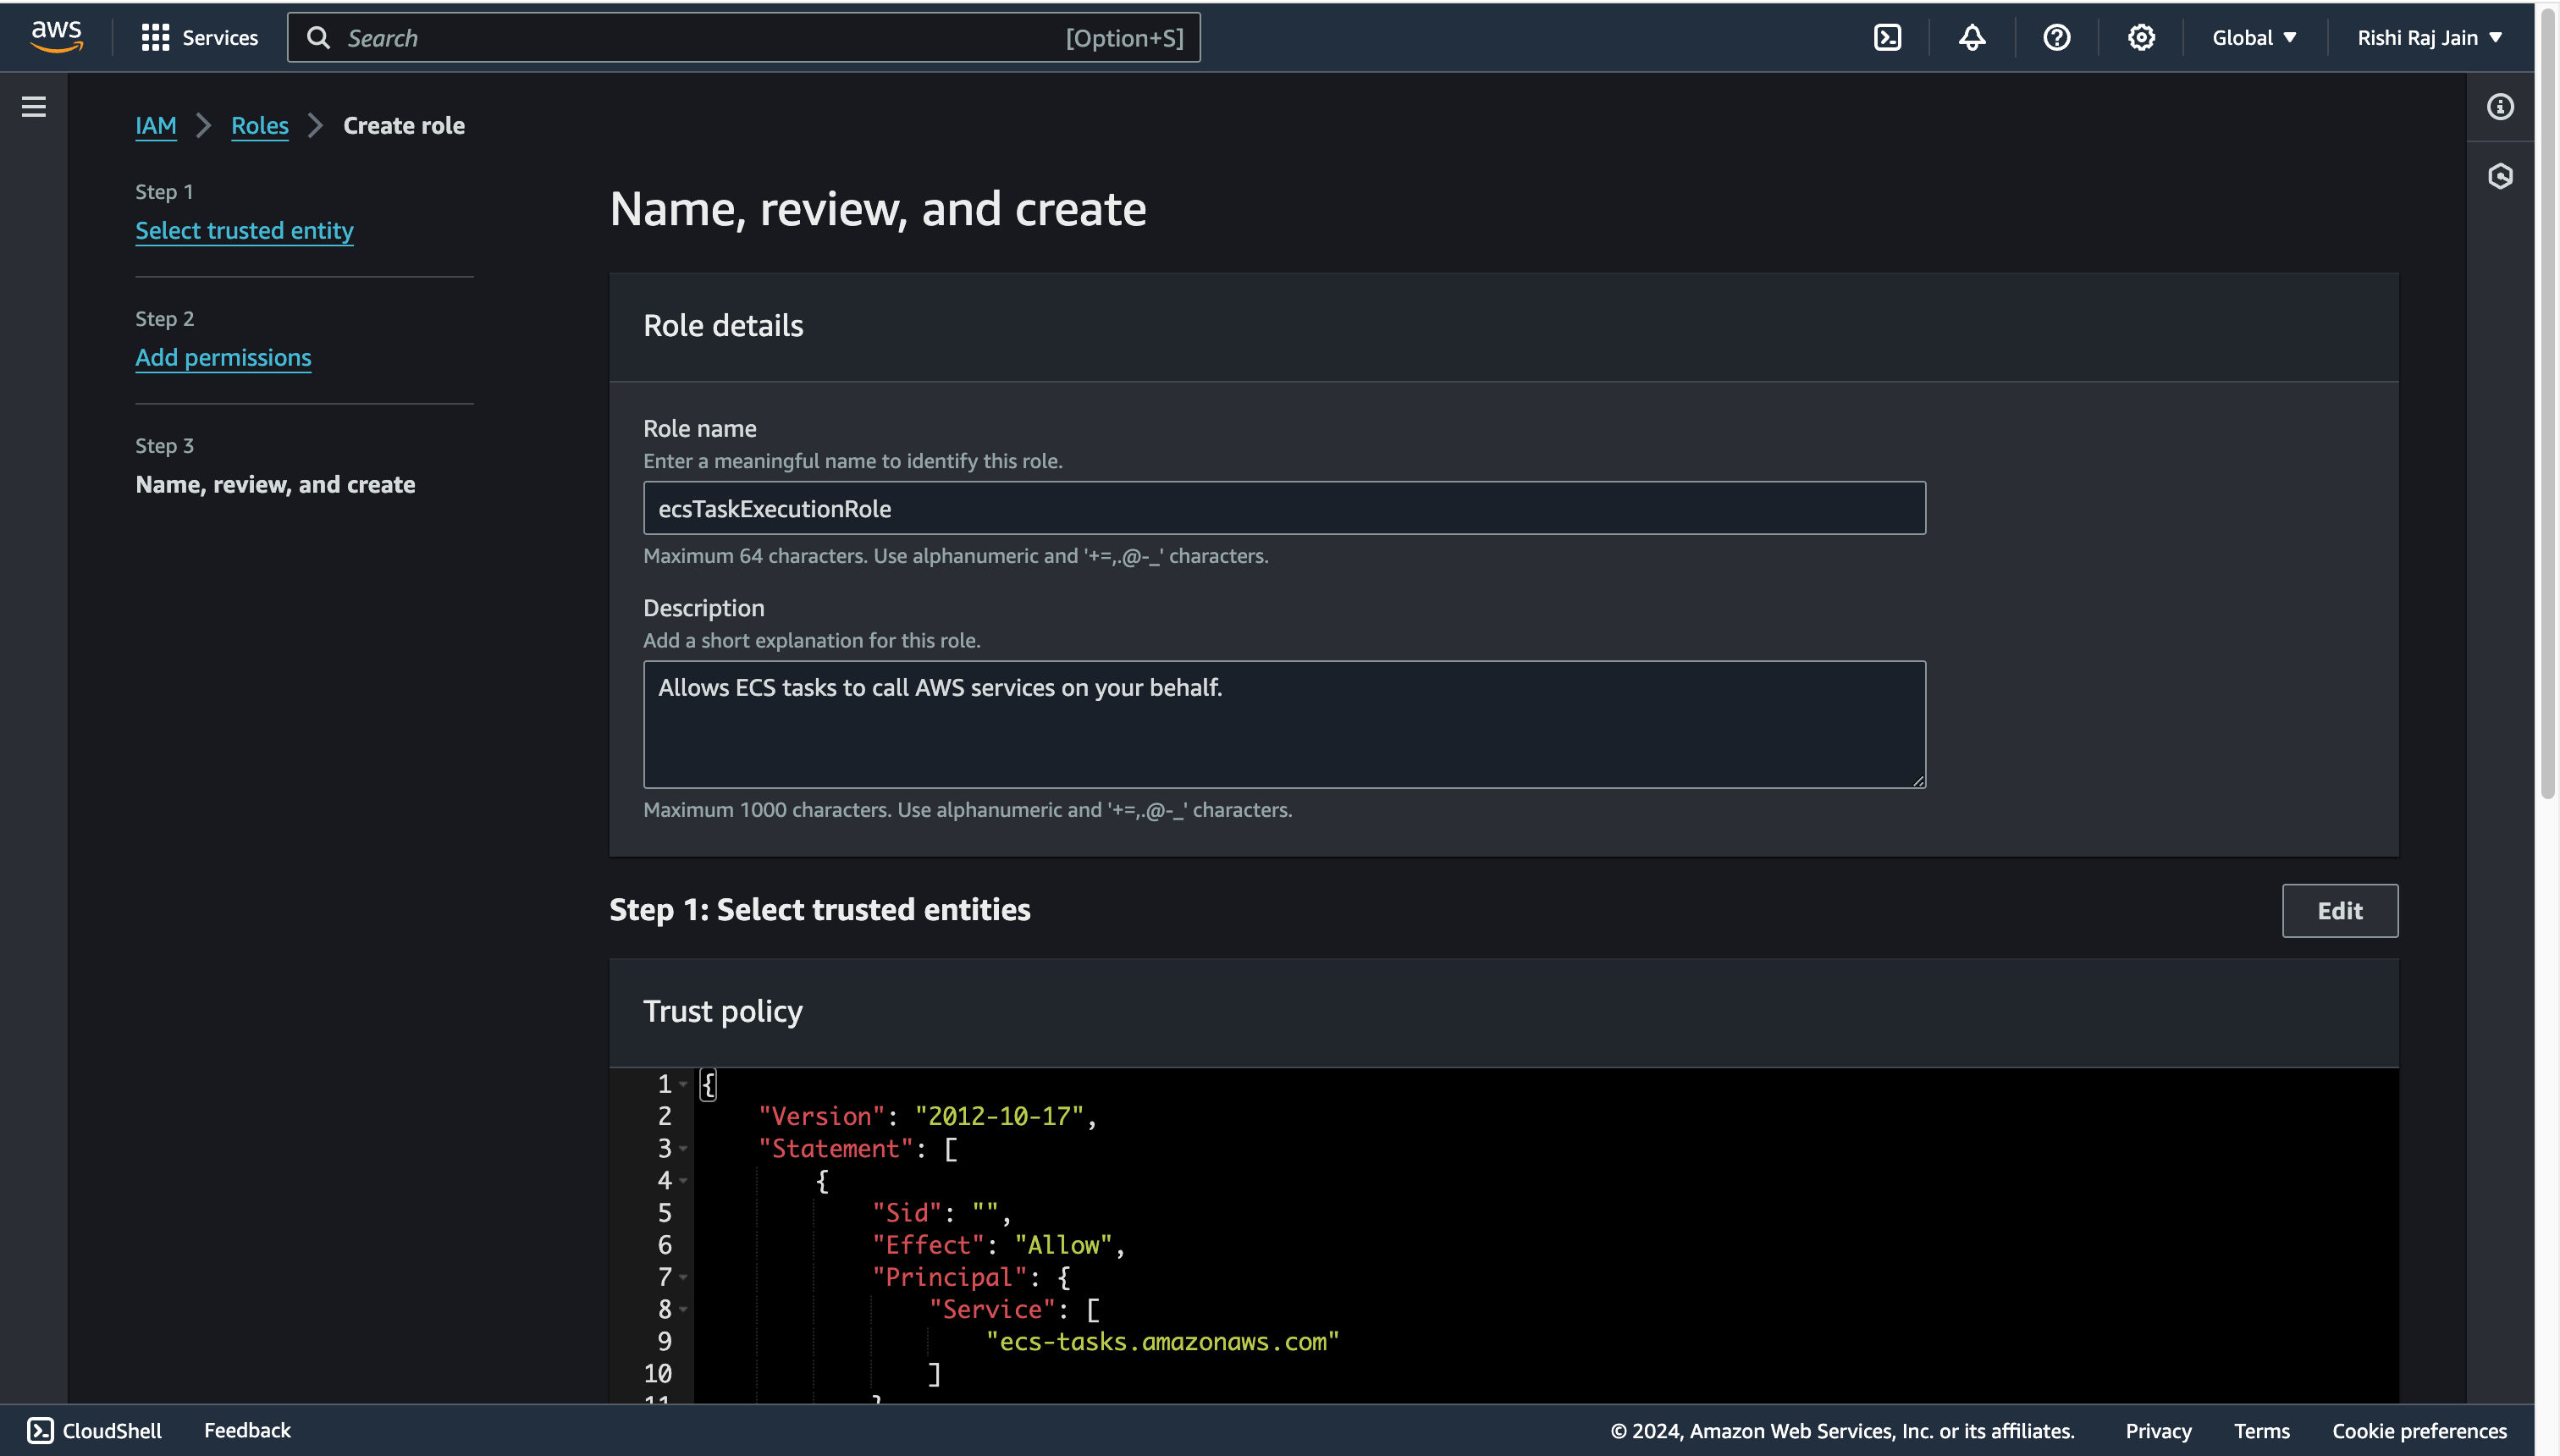Click the Role name input field

click(1283, 508)
